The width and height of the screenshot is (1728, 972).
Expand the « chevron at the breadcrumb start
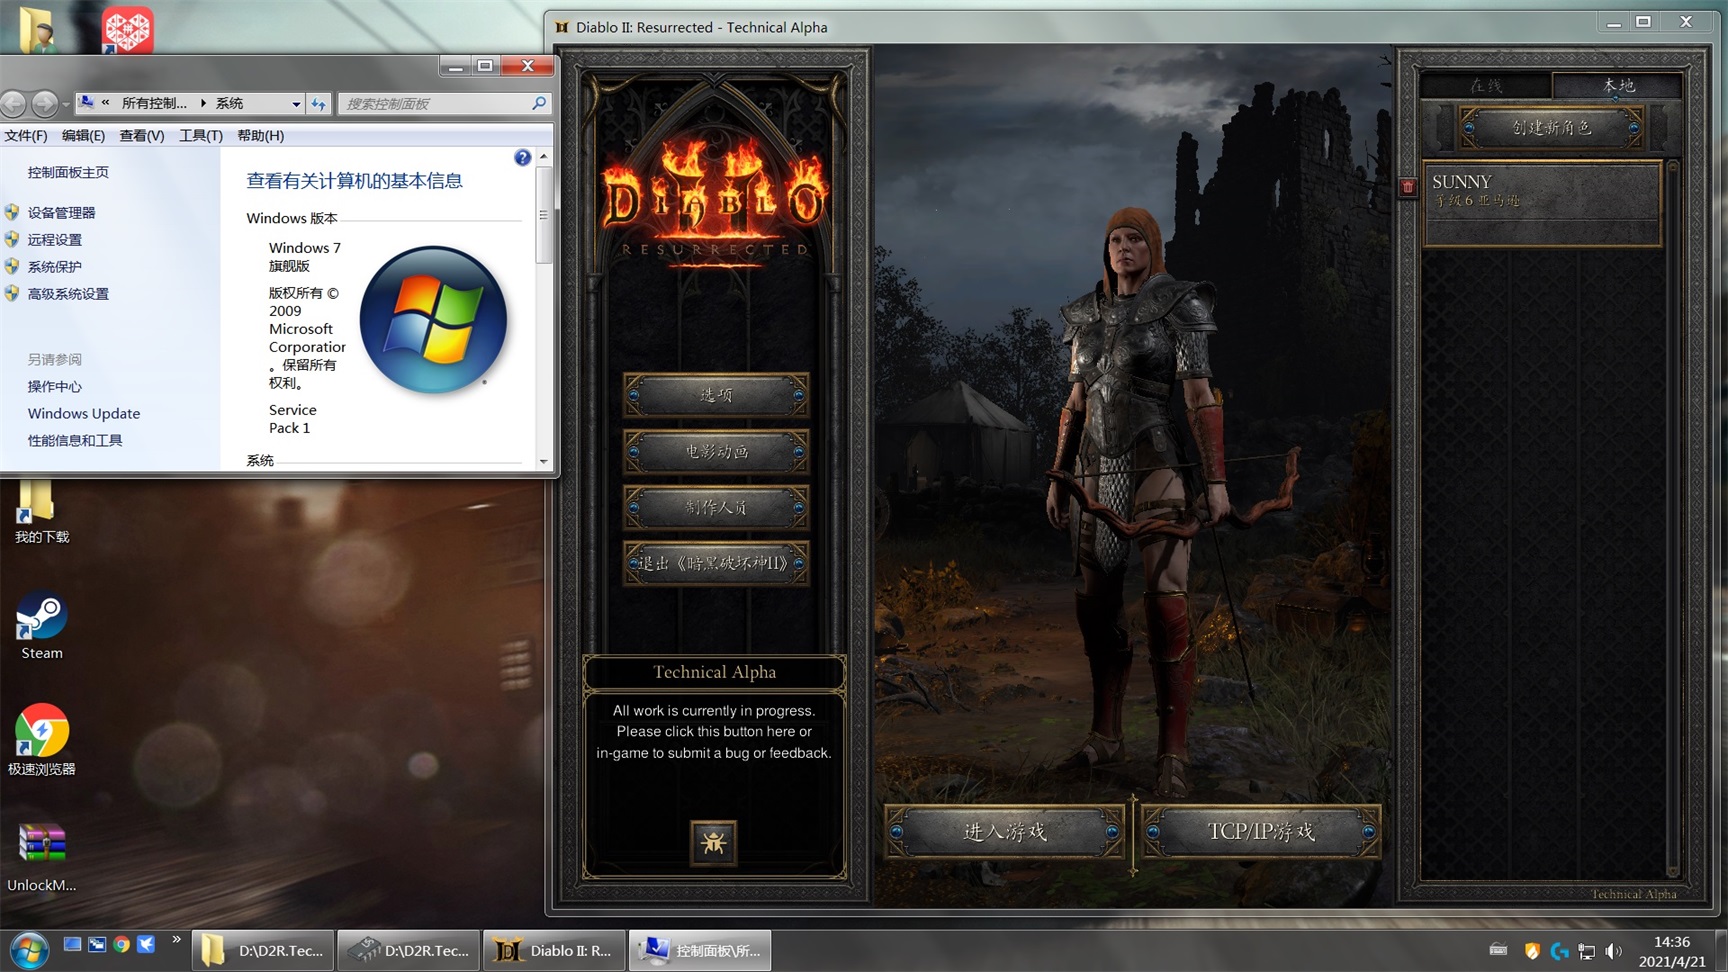pyautogui.click(x=106, y=102)
